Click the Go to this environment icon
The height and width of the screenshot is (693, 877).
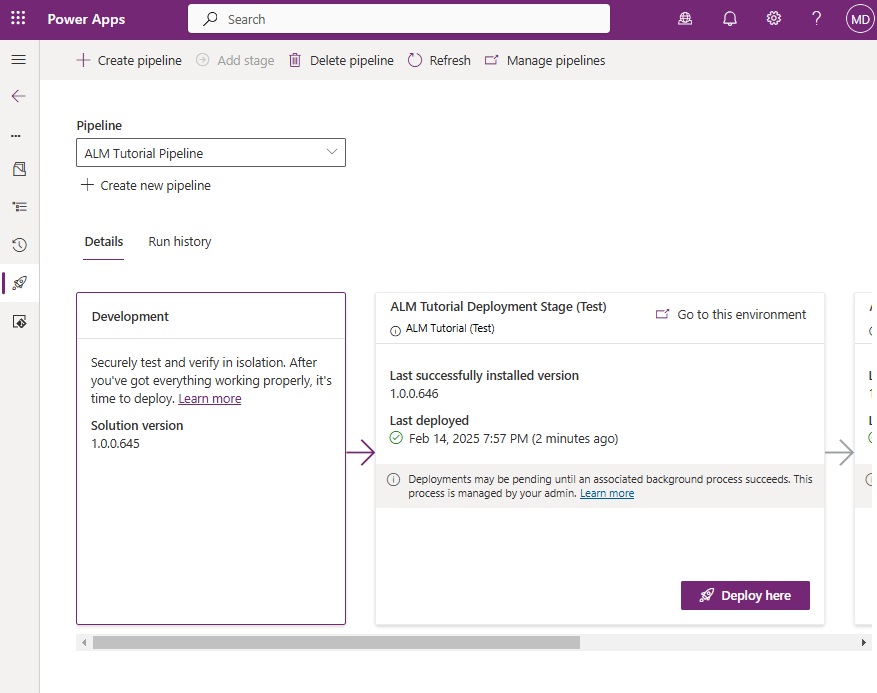click(662, 314)
